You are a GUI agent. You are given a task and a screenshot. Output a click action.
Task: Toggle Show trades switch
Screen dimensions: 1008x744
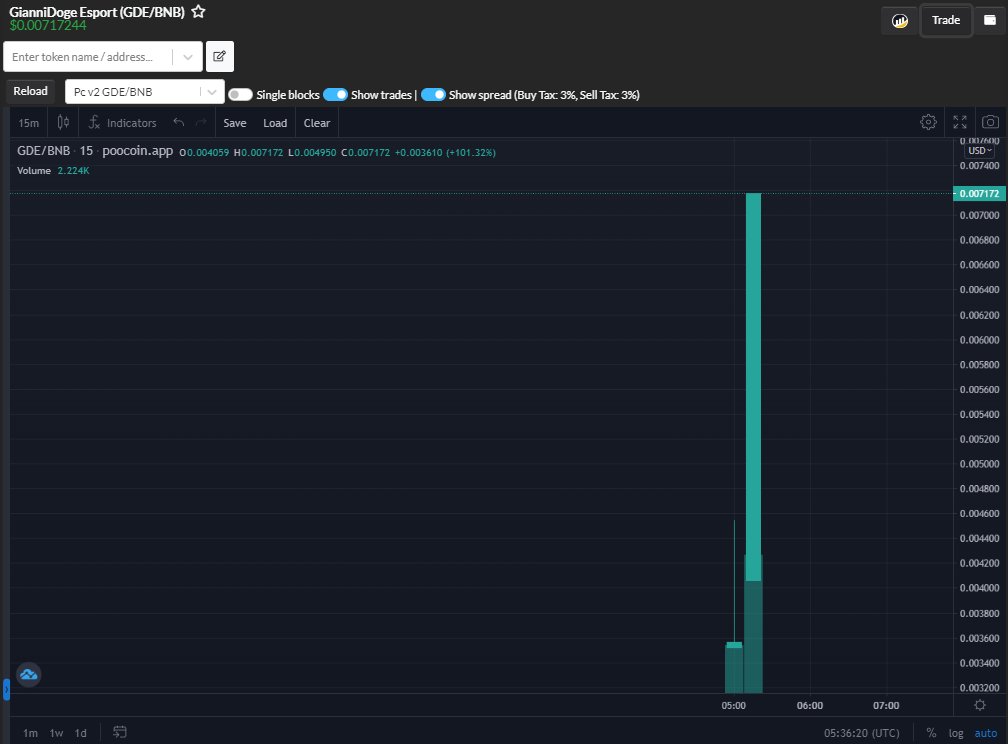tap(335, 95)
